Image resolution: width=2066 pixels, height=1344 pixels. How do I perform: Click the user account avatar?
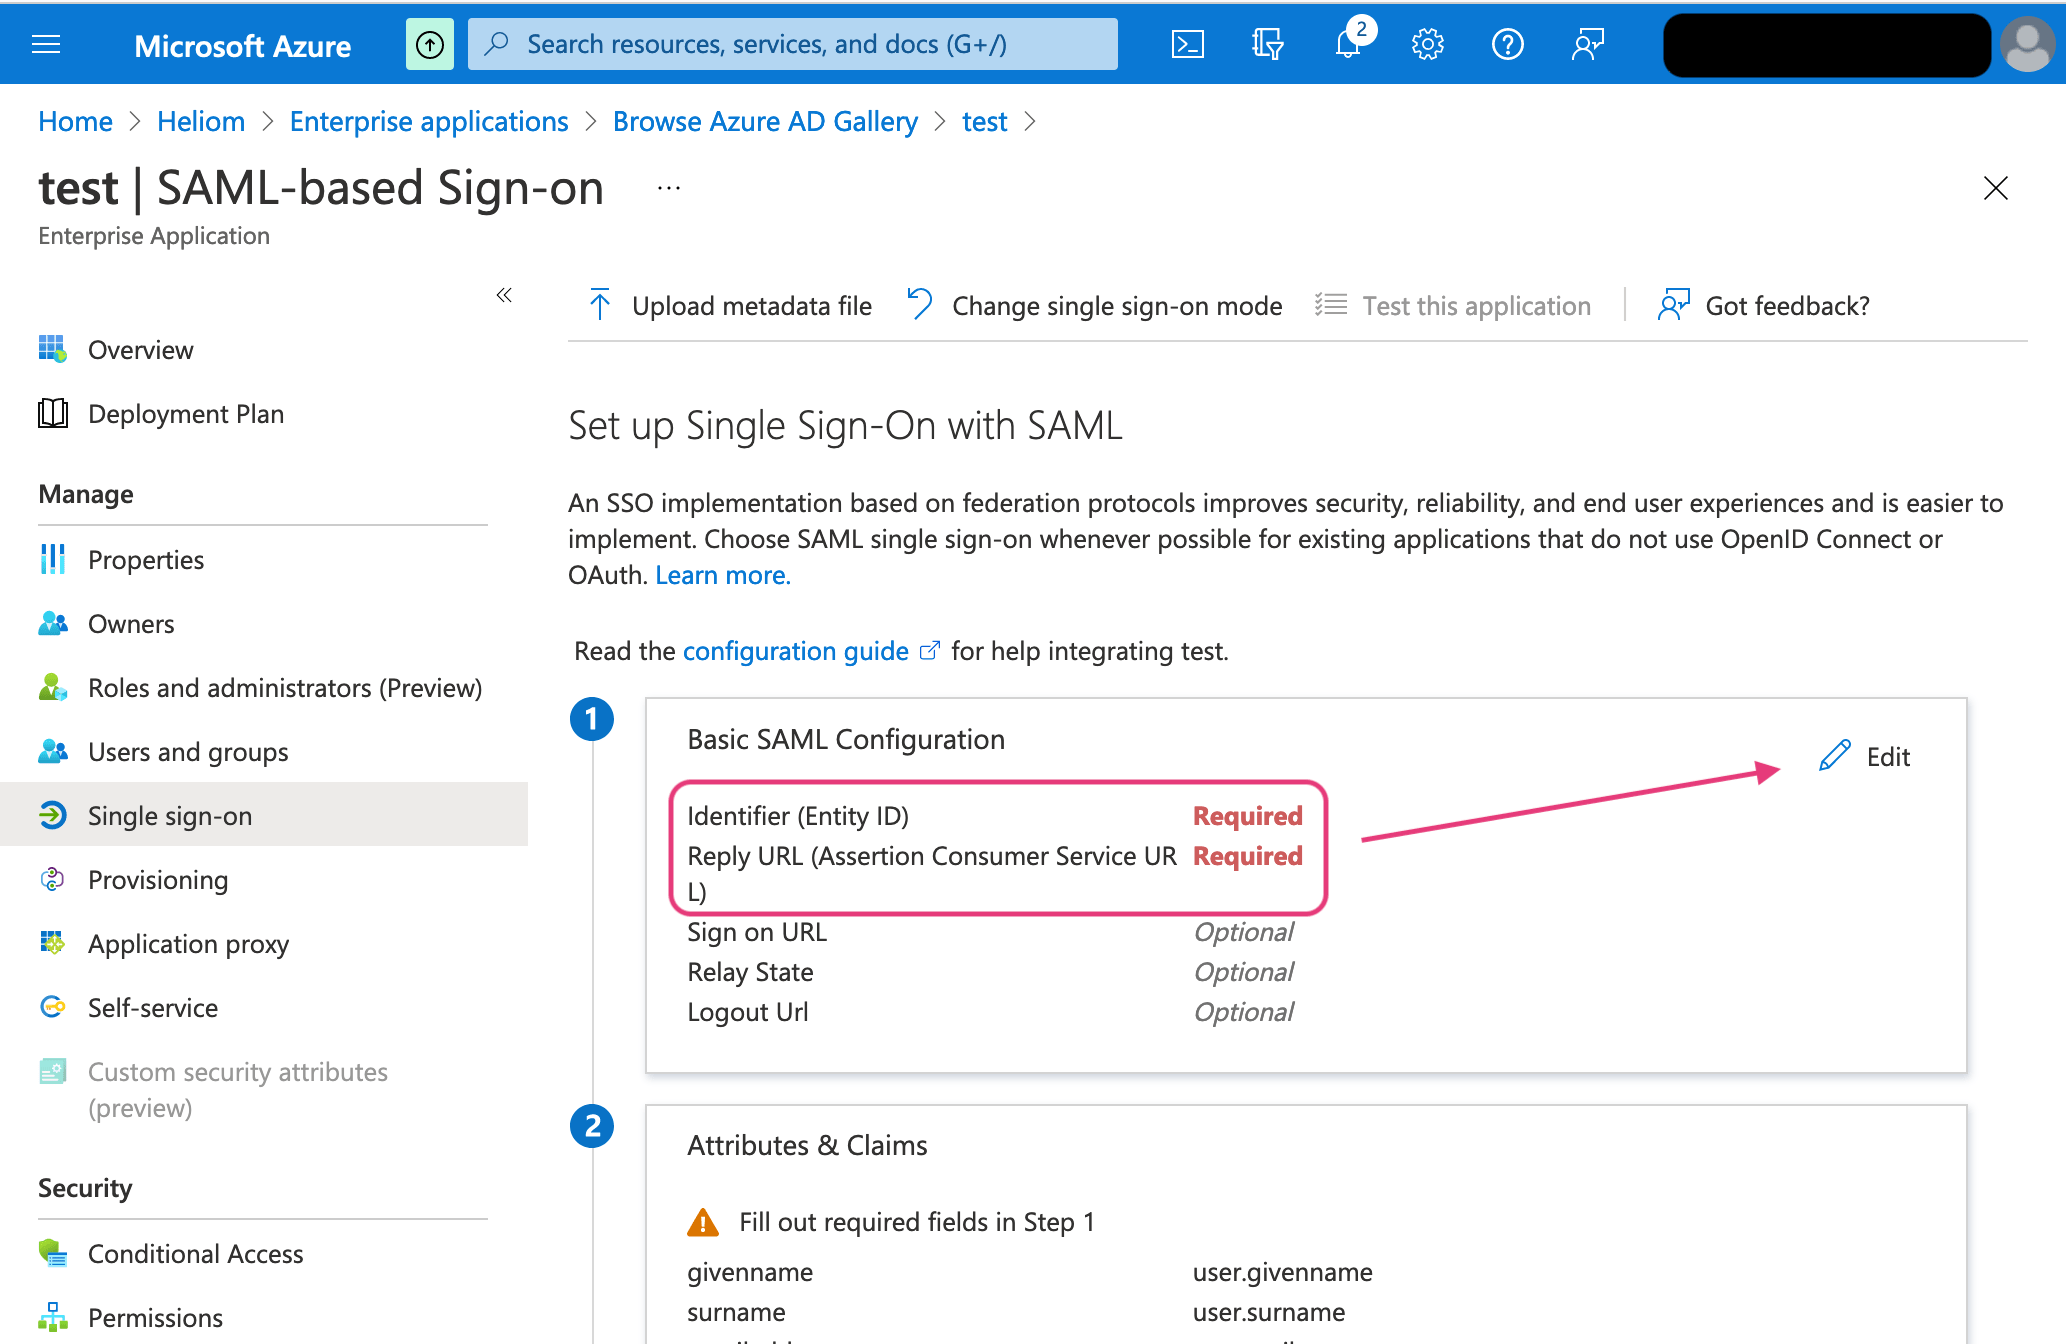pyautogui.click(x=2027, y=44)
